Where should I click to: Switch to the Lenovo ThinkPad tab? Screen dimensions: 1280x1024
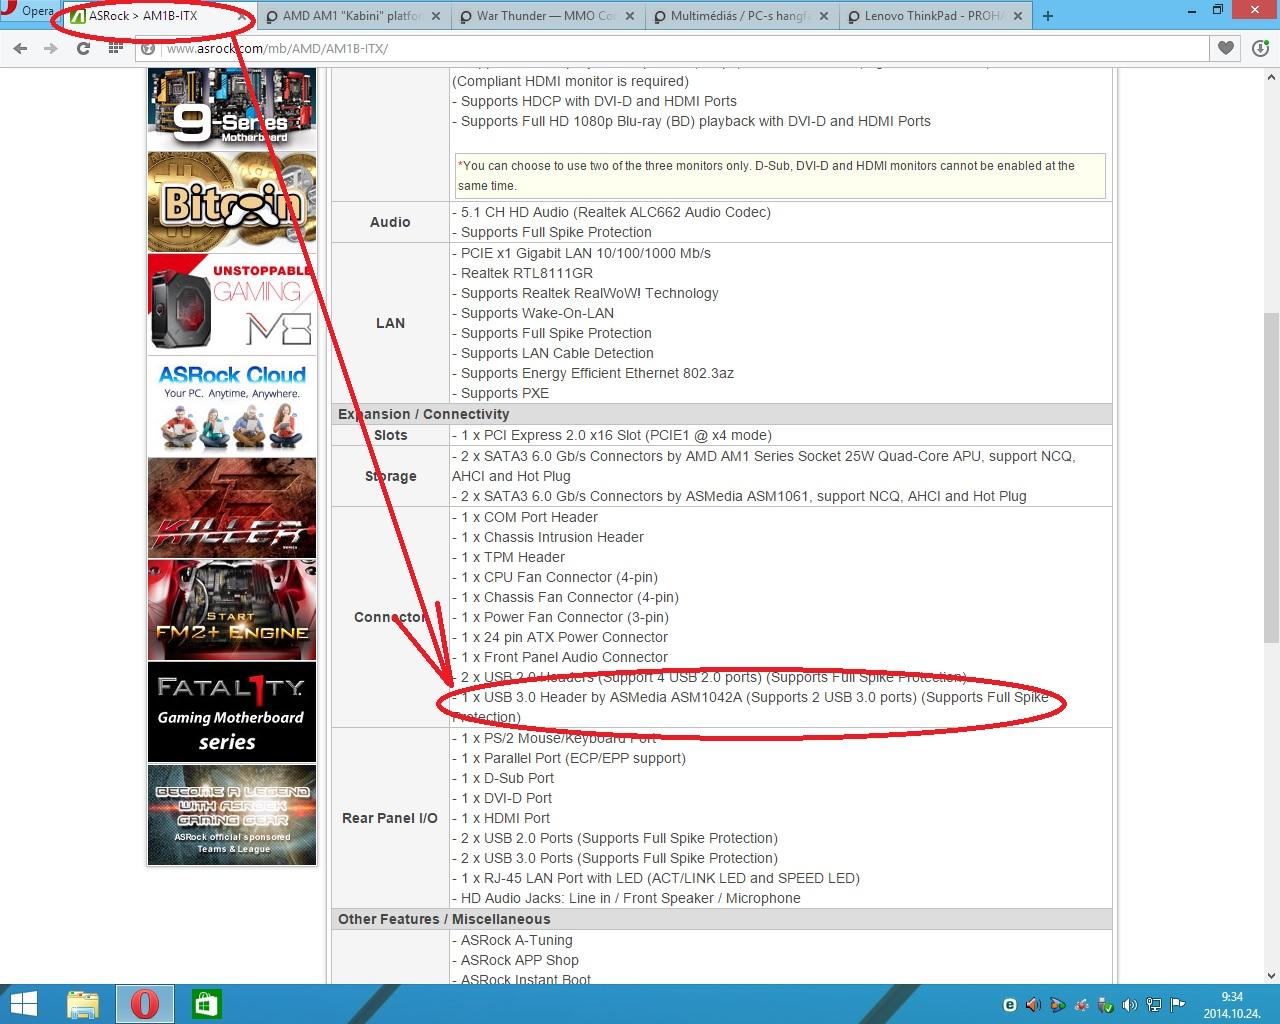tap(934, 16)
